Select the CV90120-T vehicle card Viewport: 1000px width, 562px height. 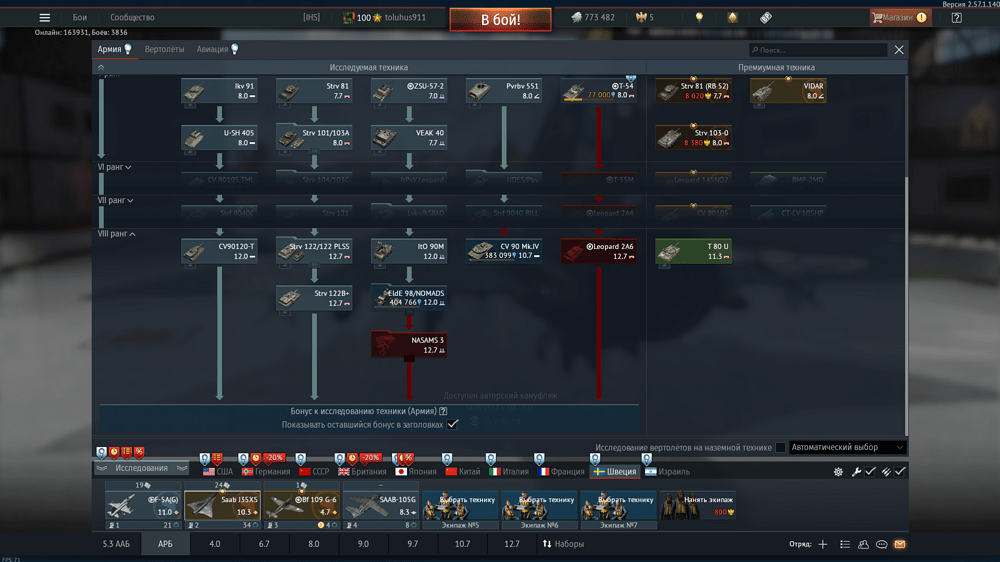(219, 251)
